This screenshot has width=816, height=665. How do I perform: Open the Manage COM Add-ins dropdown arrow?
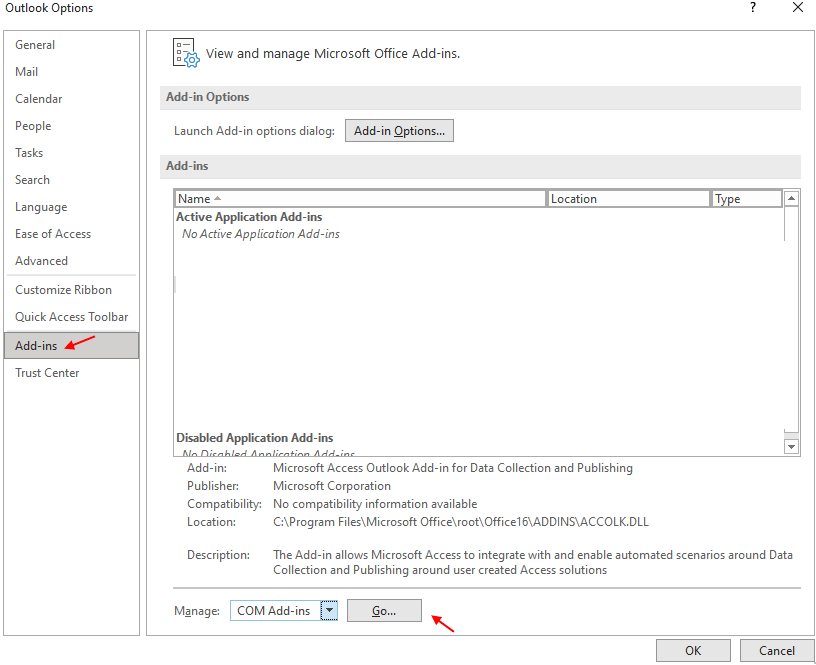tap(329, 610)
